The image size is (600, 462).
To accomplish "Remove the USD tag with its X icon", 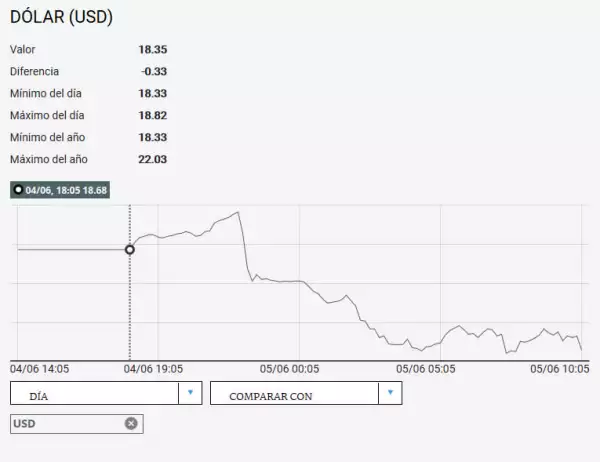I will 131,423.
